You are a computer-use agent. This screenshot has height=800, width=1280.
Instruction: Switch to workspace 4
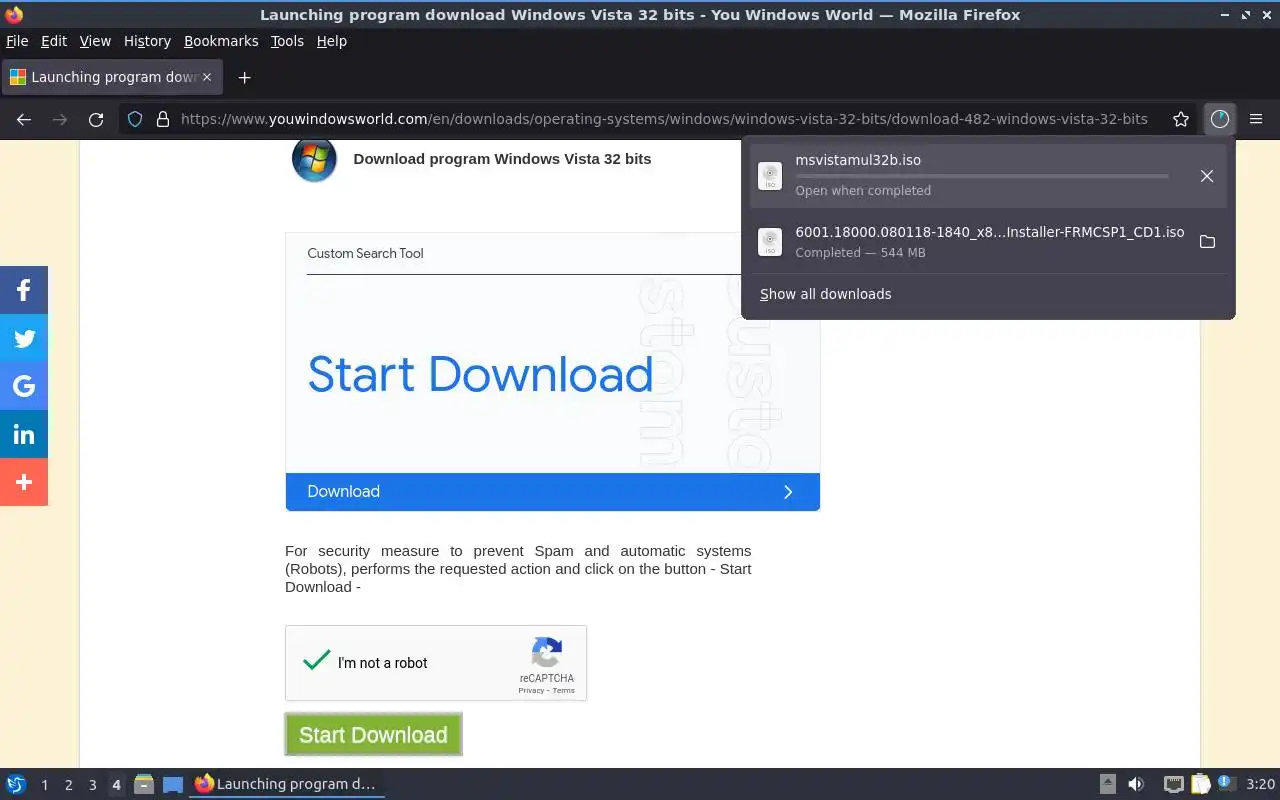[116, 785]
